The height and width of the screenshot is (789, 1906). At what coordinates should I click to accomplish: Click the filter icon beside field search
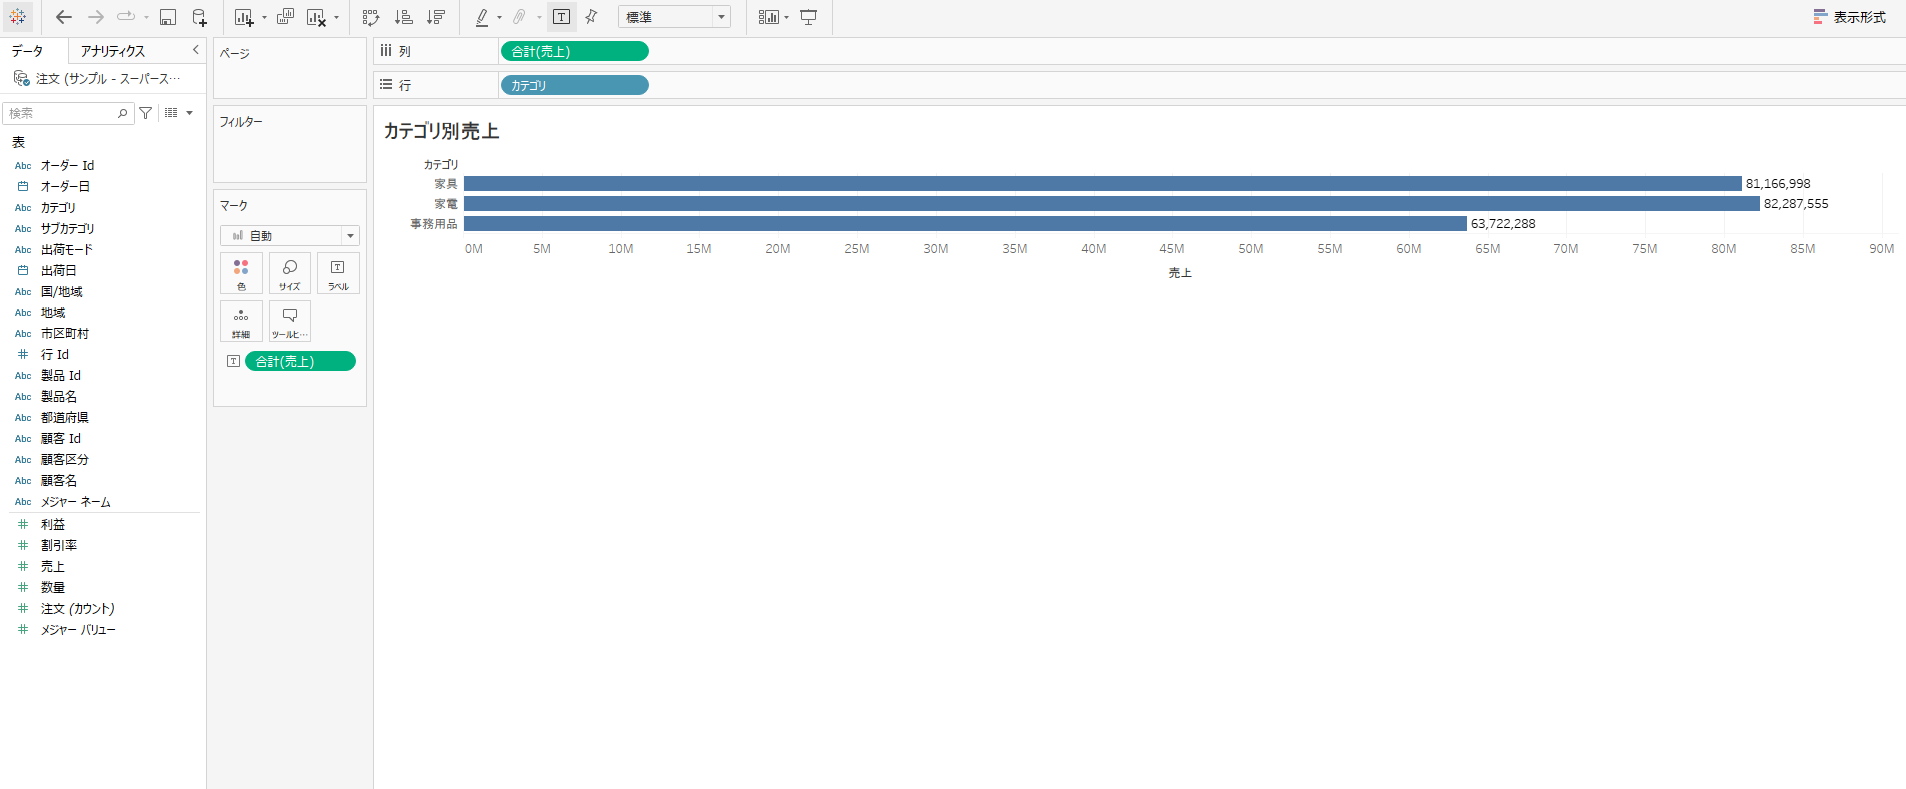click(146, 113)
